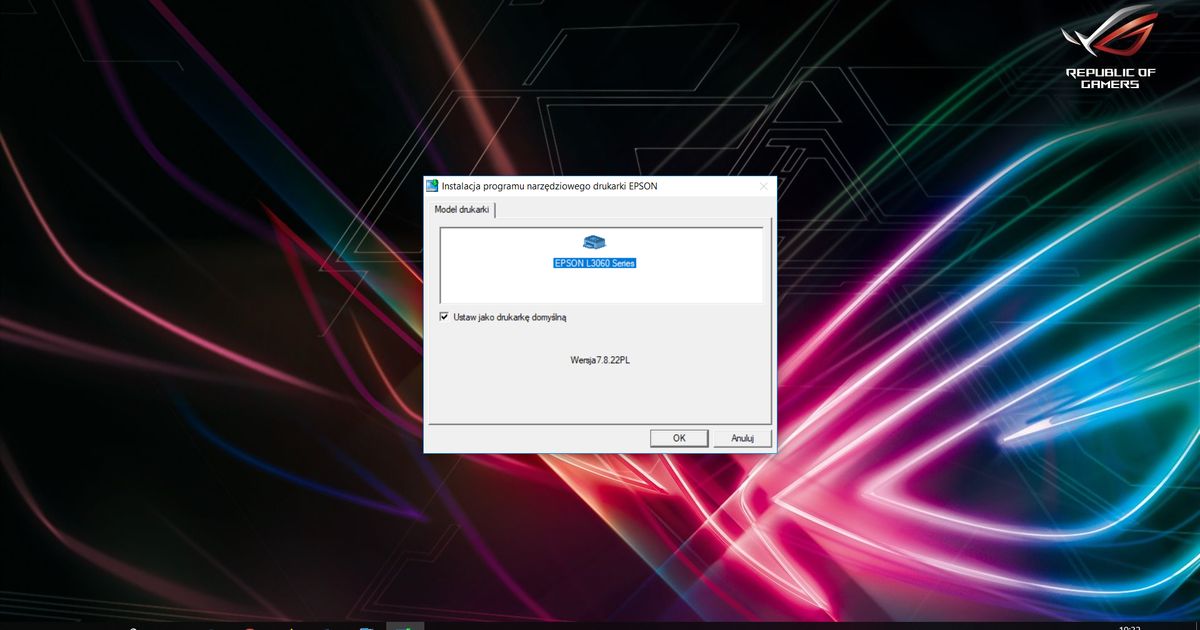
Task: Activate the highlighted installer icon in taskbar
Action: [405, 626]
